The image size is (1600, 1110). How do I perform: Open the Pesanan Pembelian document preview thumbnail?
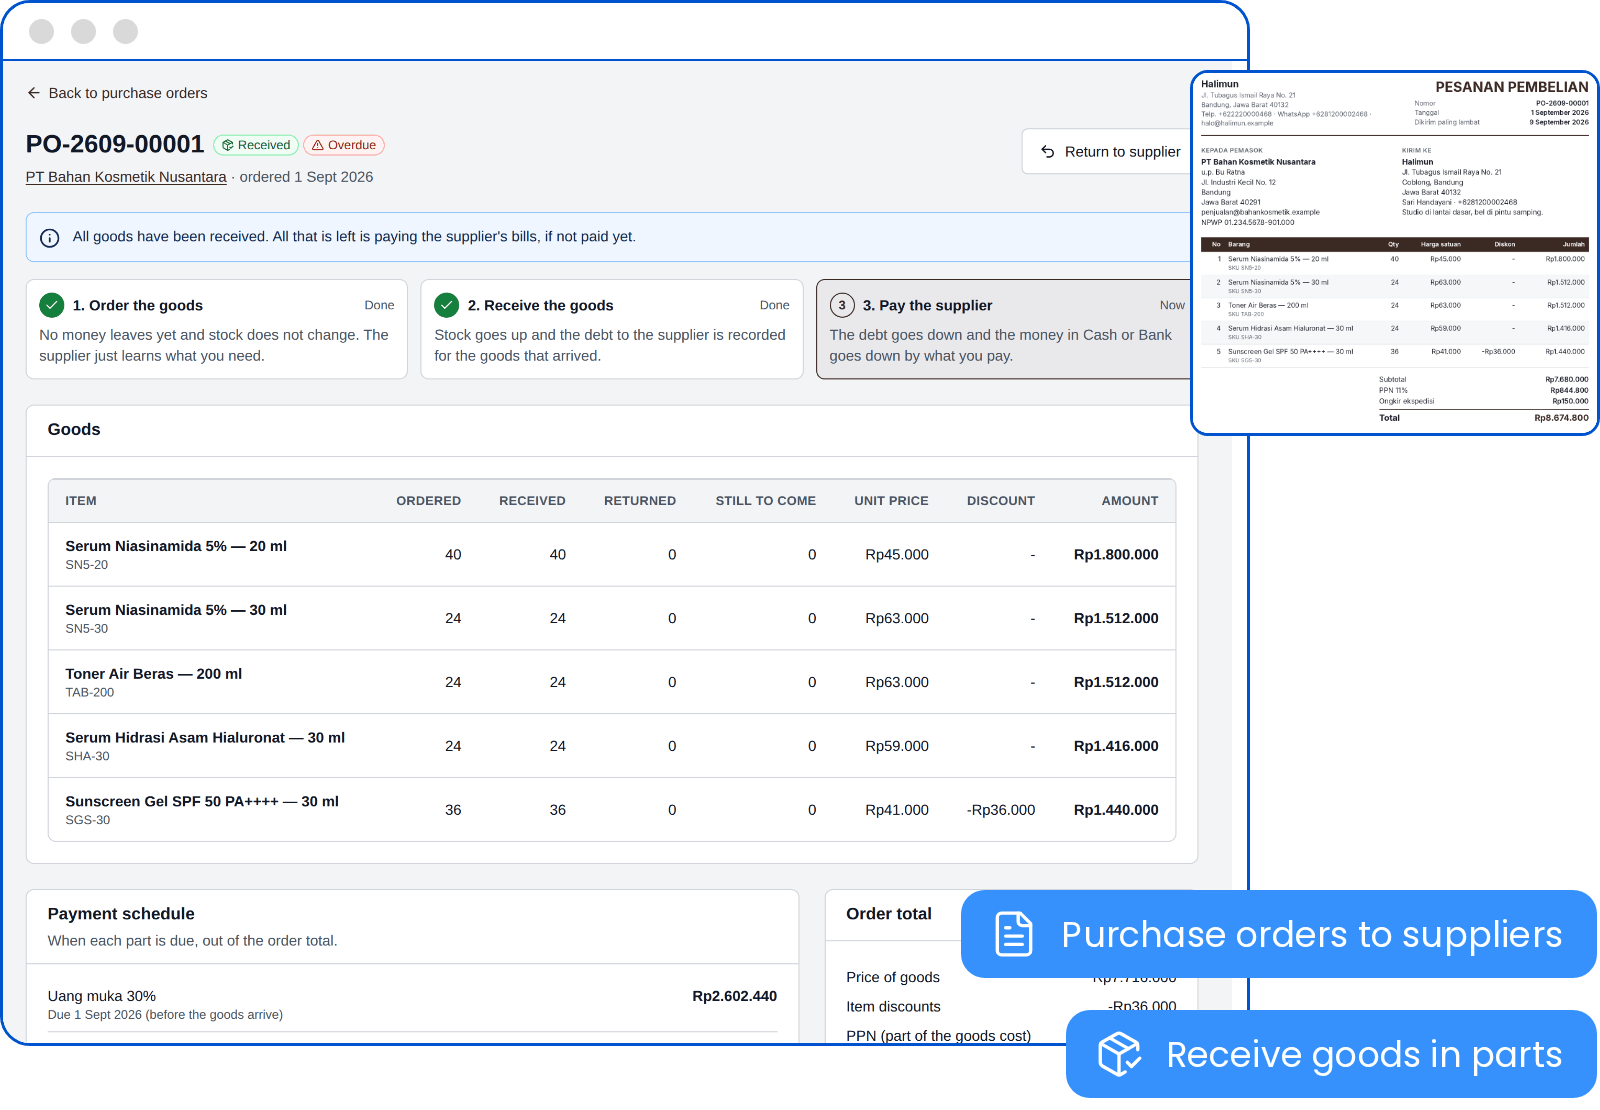[x=1395, y=253]
